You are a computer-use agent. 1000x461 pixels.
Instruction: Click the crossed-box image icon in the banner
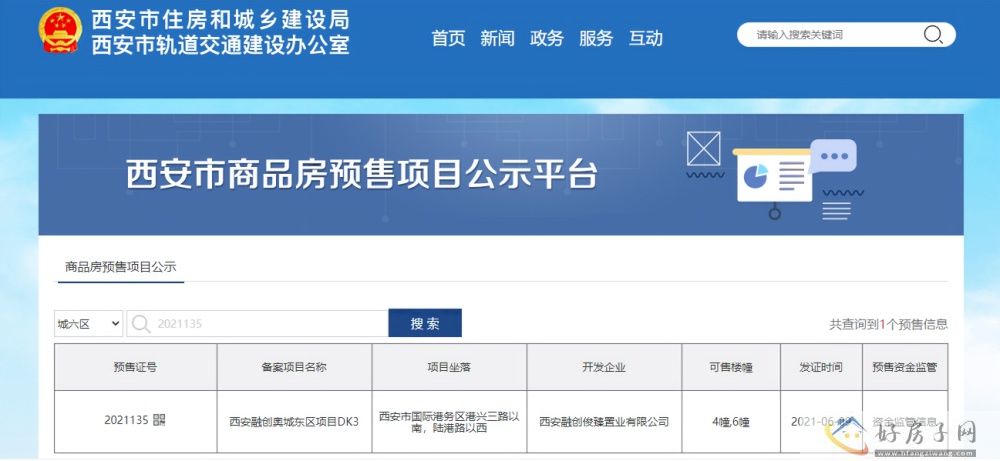pyautogui.click(x=704, y=150)
